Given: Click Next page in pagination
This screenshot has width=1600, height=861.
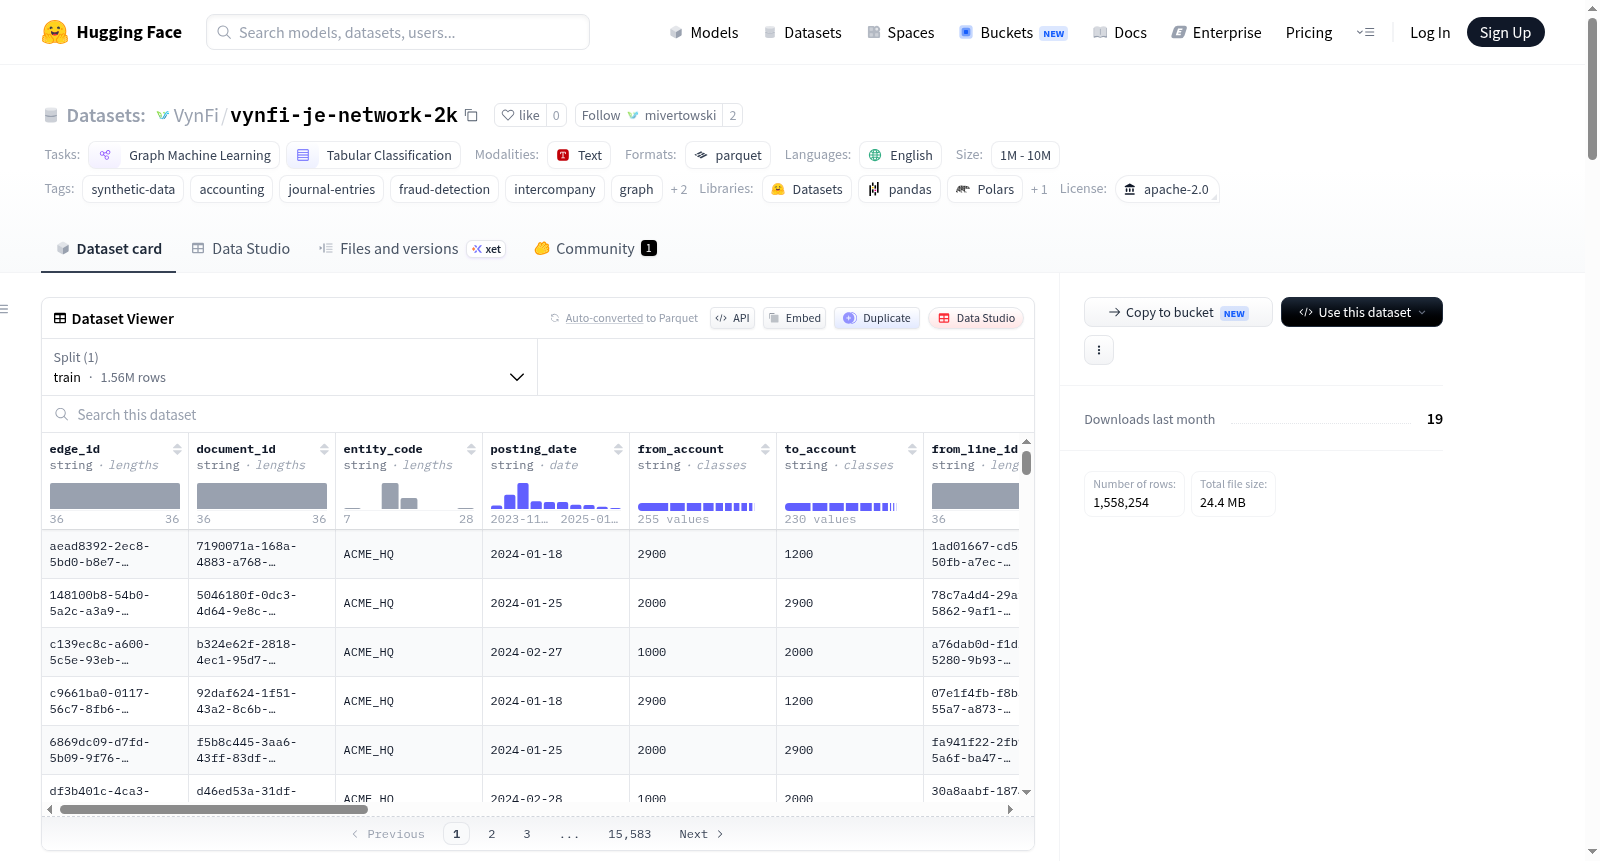Looking at the screenshot, I should 701,834.
